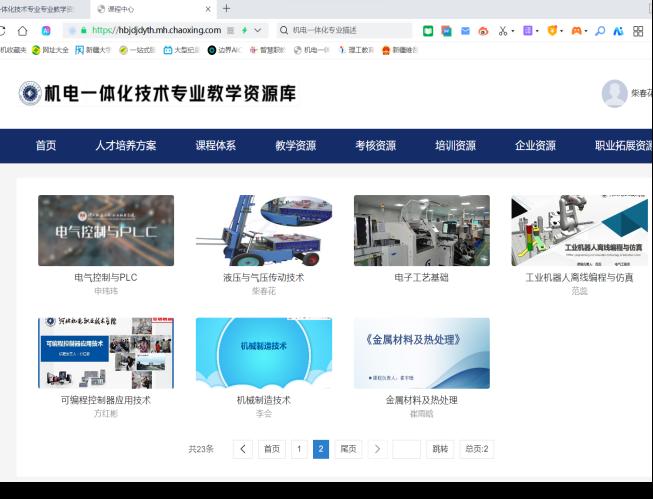Click the user avatar in header

[x=614, y=94]
